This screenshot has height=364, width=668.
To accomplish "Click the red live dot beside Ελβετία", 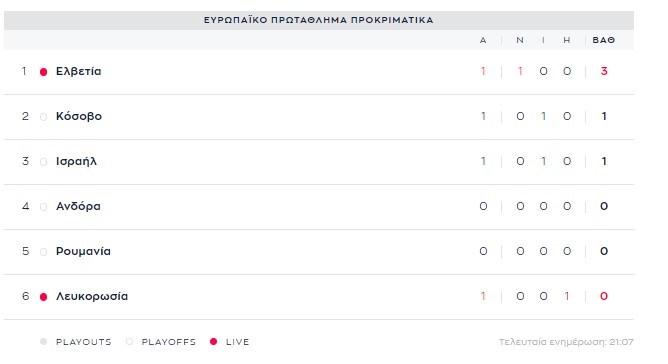I will point(43,72).
